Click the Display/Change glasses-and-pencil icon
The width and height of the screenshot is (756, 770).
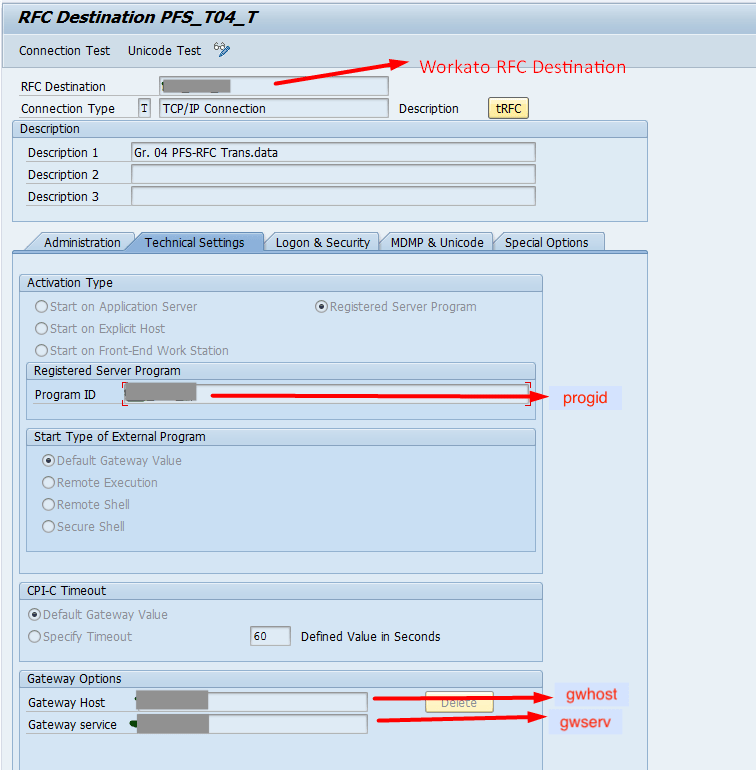point(222,50)
